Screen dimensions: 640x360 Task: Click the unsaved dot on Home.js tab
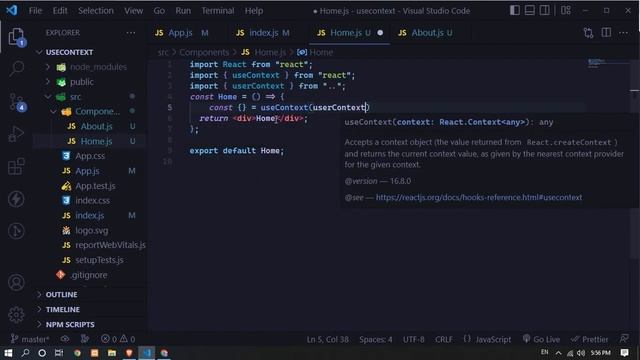(380, 33)
